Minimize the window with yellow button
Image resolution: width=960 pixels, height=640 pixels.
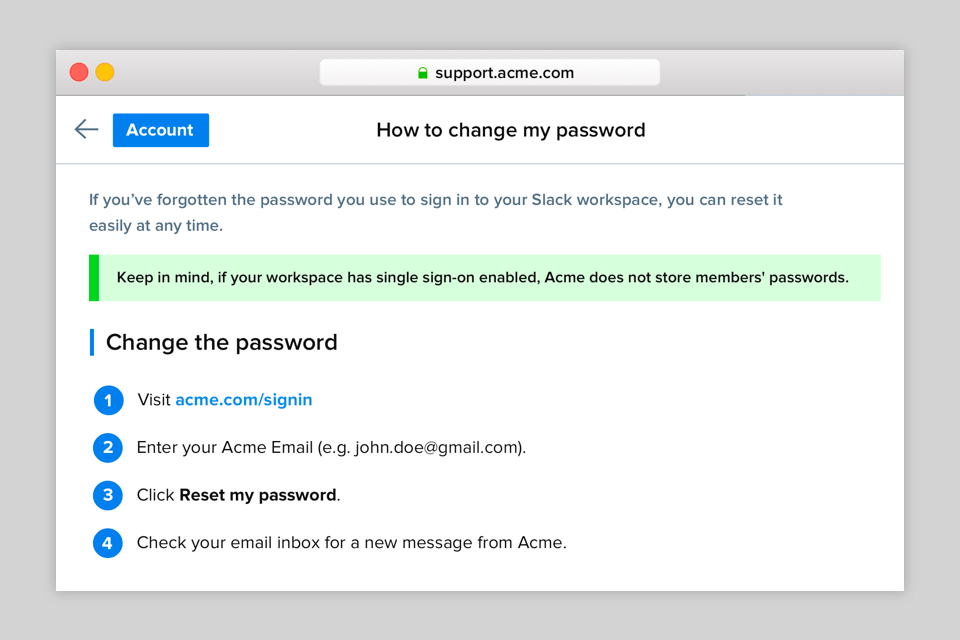(x=105, y=72)
